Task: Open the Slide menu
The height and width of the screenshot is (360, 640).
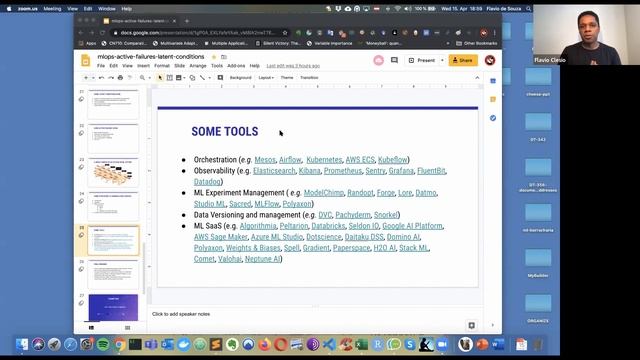Action: pyautogui.click(x=180, y=66)
